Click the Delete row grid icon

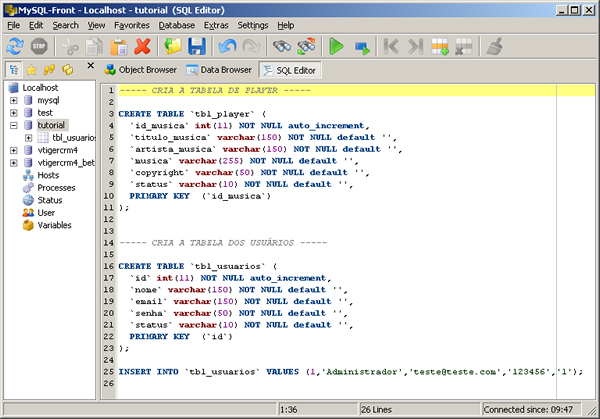coord(464,46)
